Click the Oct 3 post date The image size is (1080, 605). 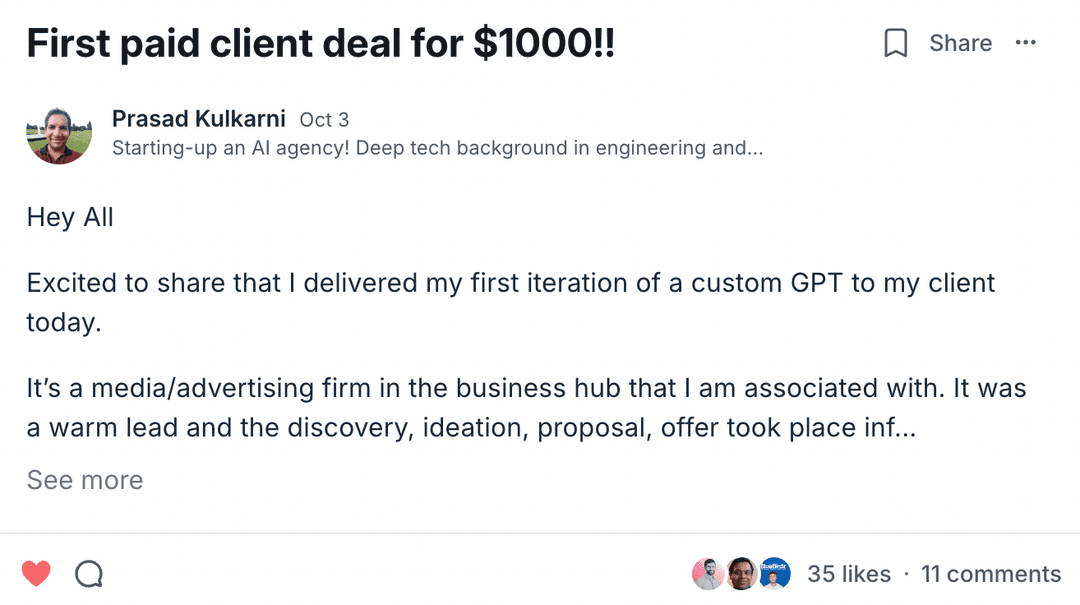click(324, 120)
